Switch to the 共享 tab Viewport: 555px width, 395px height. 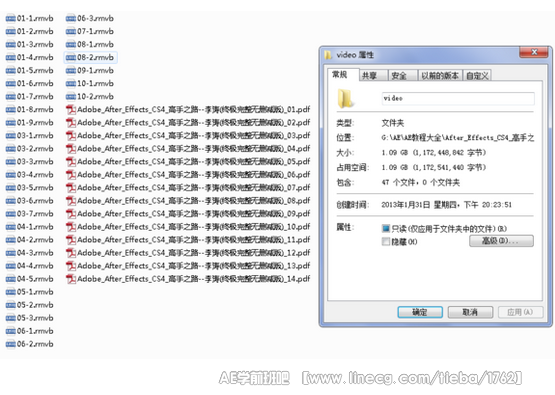373,76
